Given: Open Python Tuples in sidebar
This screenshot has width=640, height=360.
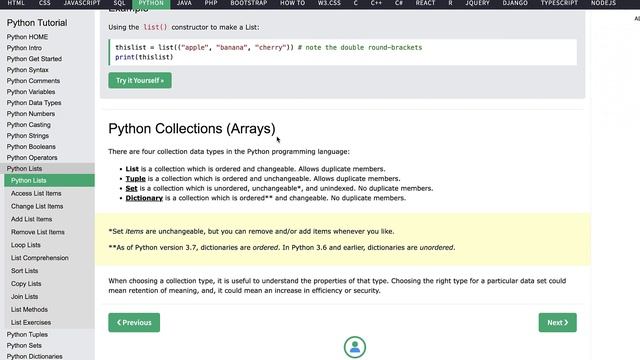Looking at the screenshot, I should click(x=27, y=335).
